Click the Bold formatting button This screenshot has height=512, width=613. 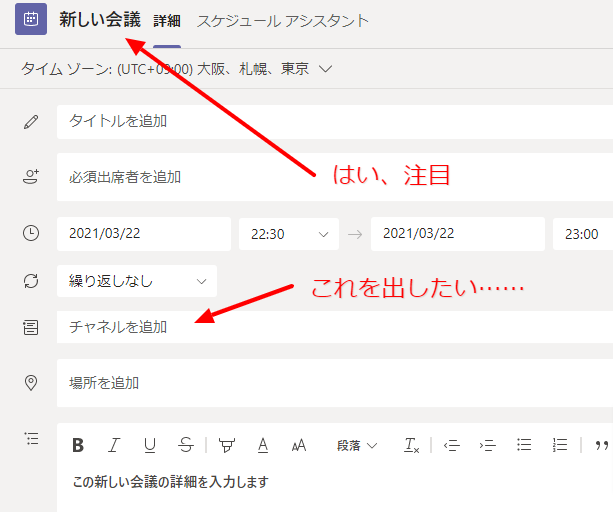pos(78,445)
